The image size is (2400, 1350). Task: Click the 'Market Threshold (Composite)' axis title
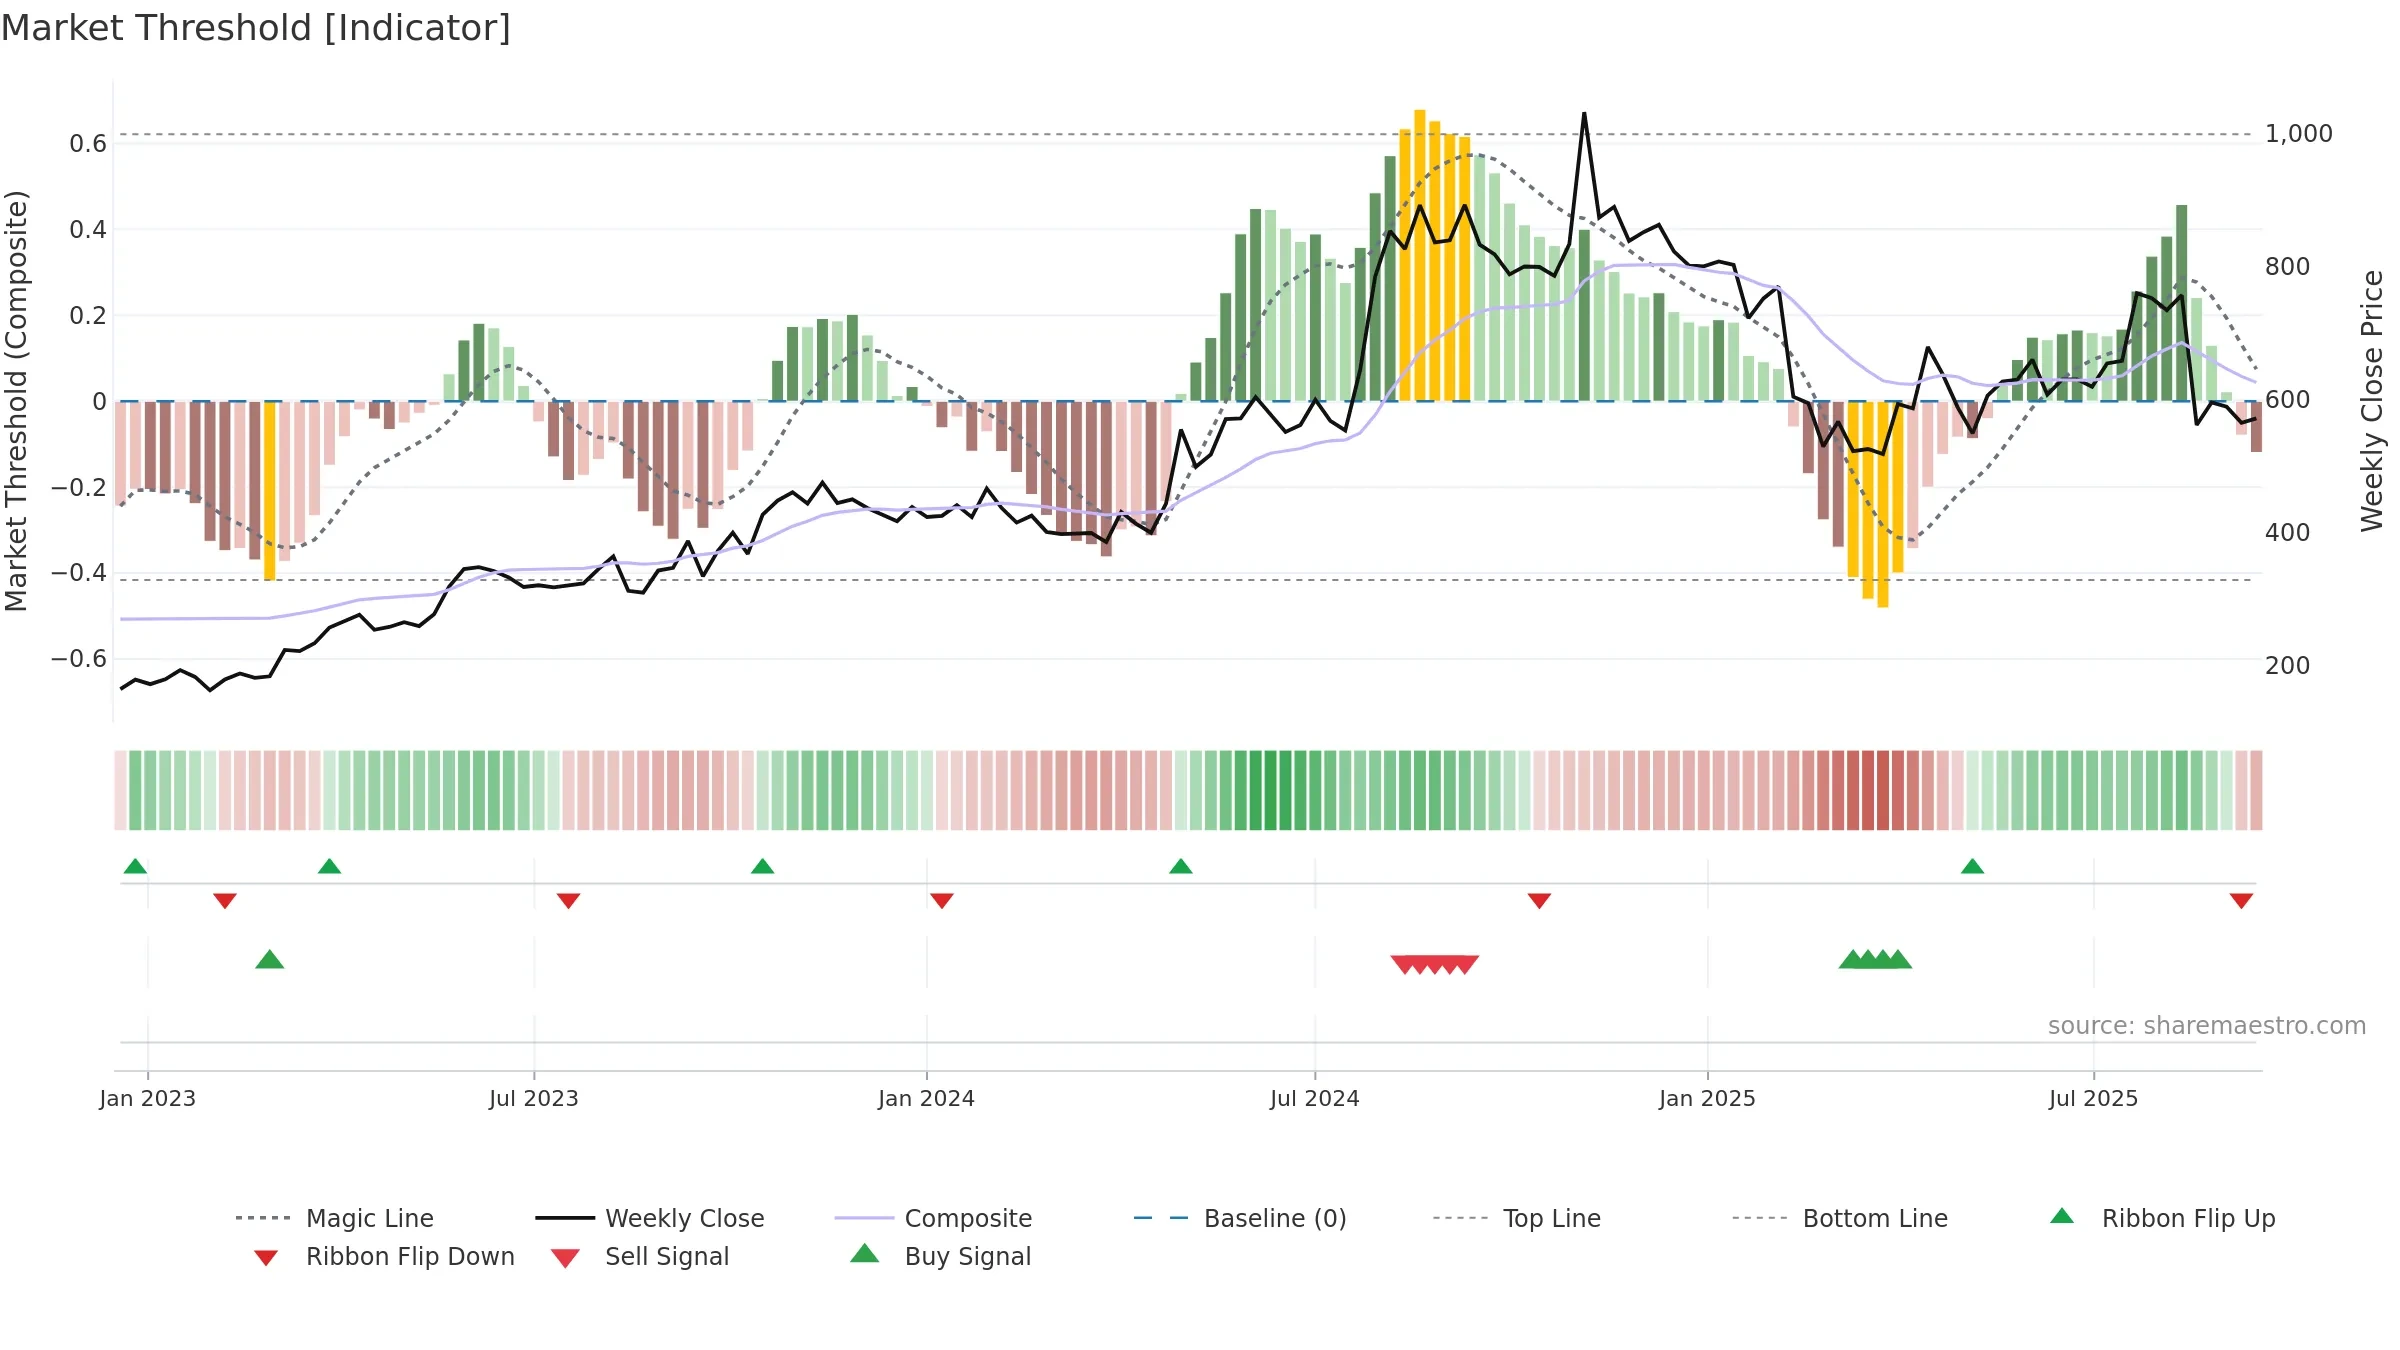(x=16, y=400)
